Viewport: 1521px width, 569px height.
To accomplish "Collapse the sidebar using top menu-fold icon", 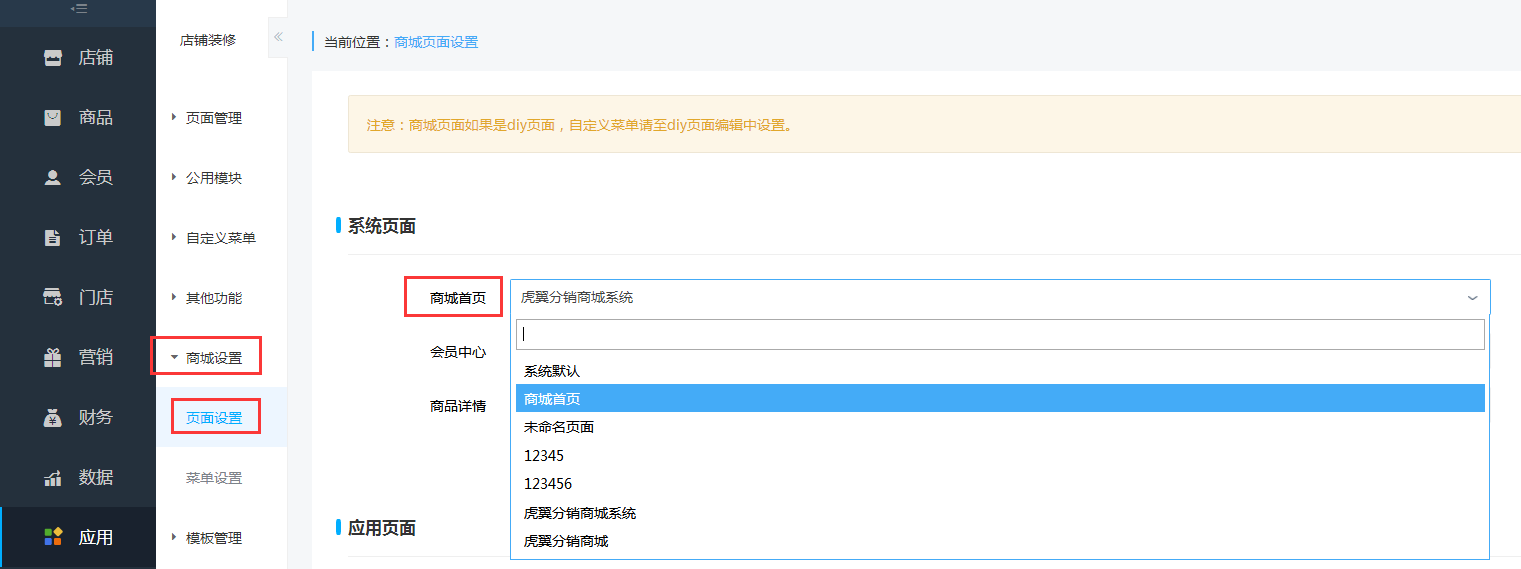I will tap(77, 8).
